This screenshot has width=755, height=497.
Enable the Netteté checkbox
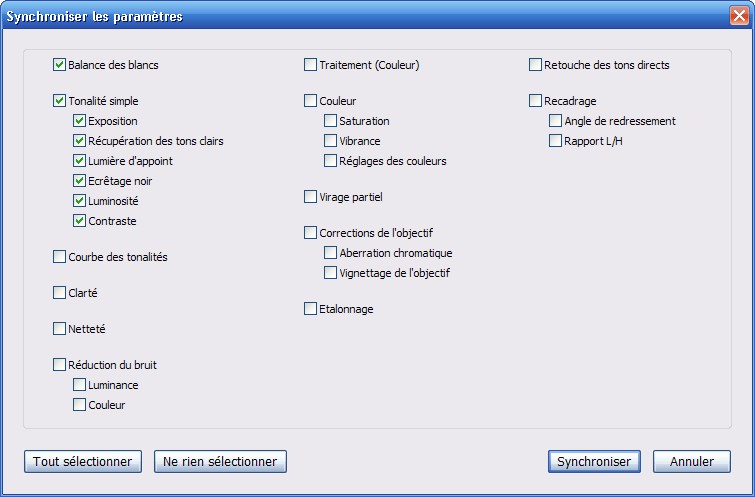(59, 329)
